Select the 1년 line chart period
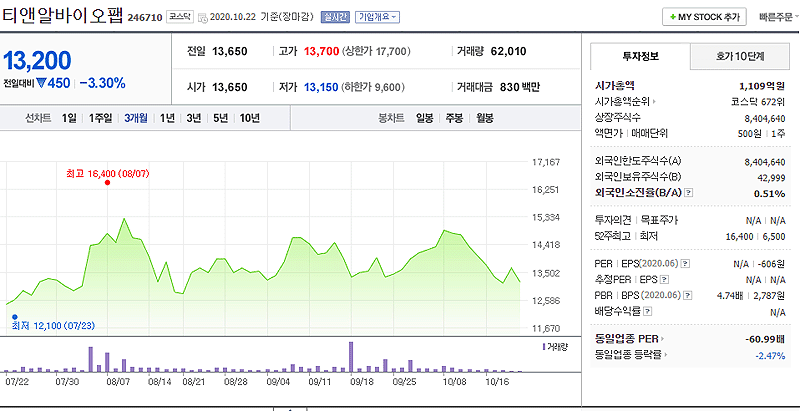 click(x=167, y=118)
